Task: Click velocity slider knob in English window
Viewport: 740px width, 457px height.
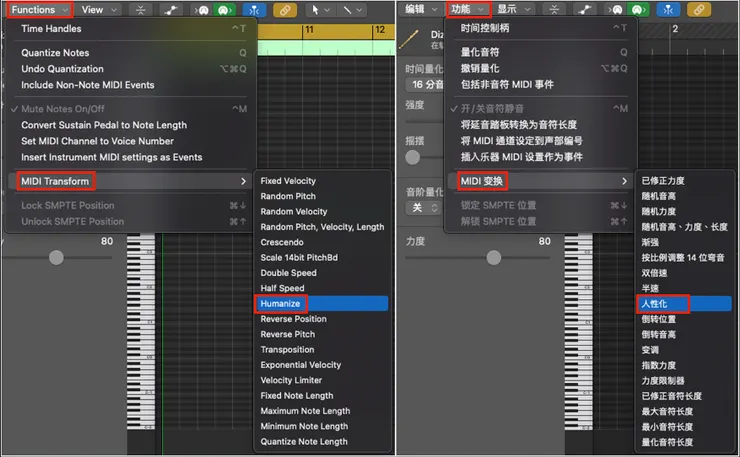Action: 56,258
